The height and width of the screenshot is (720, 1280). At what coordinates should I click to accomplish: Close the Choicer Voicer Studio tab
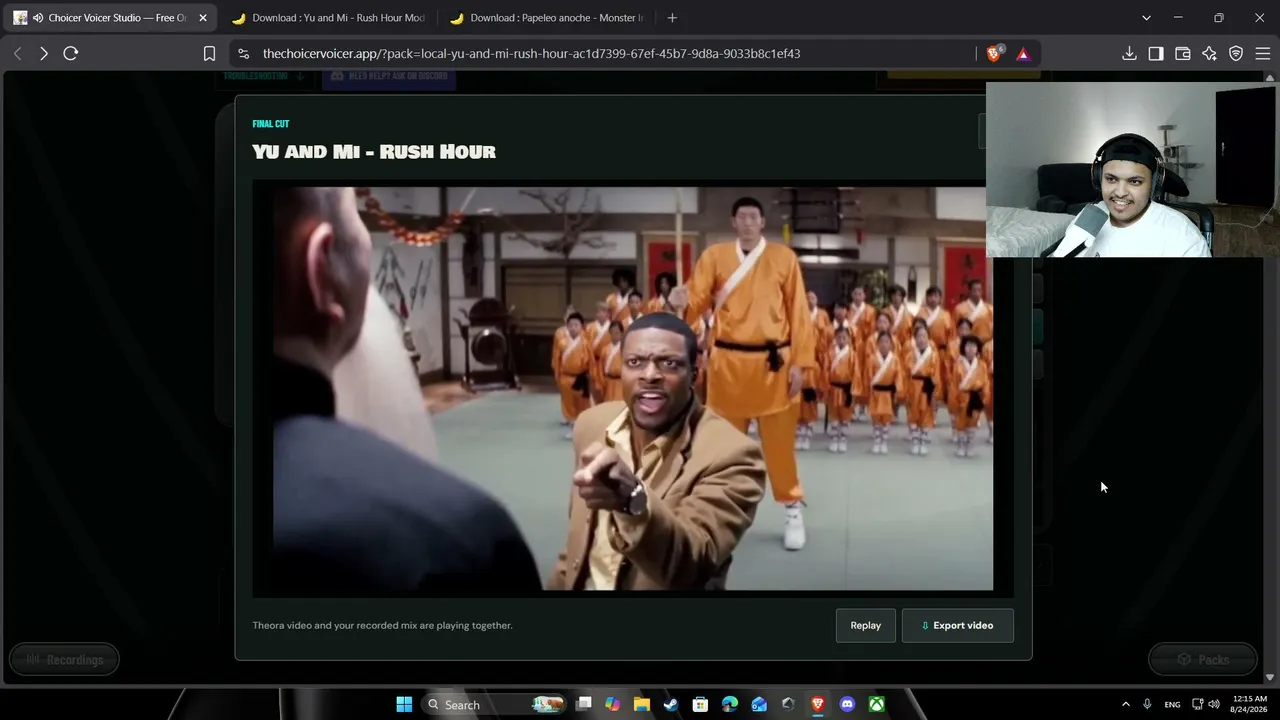[x=203, y=18]
